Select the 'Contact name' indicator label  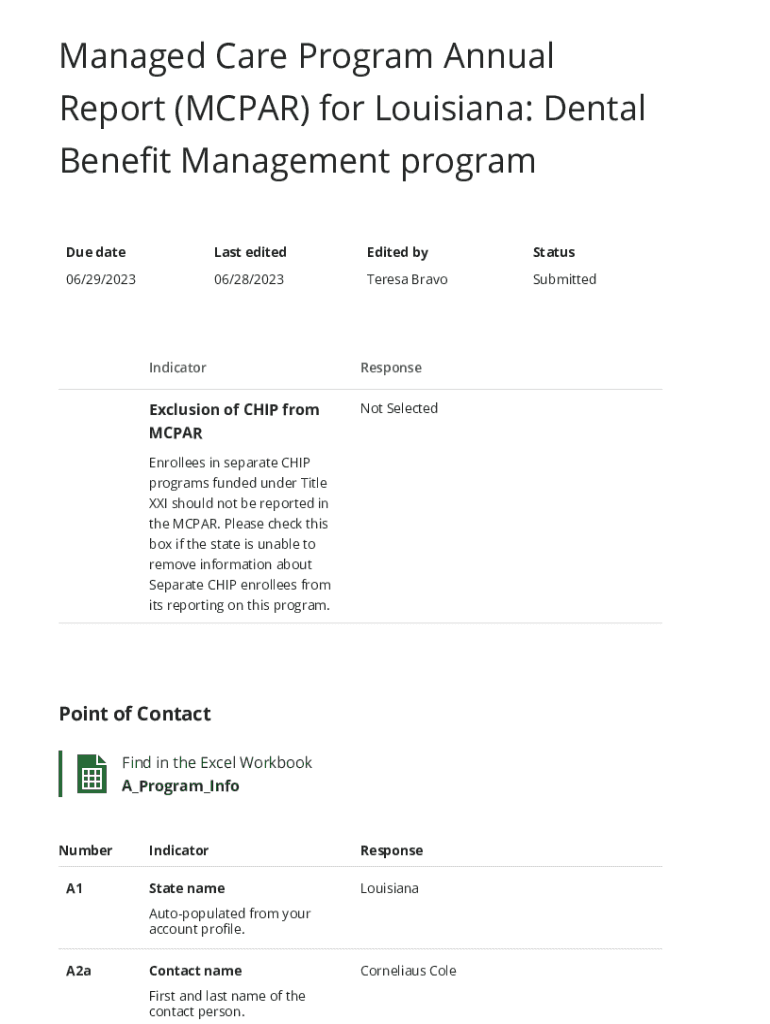(195, 970)
